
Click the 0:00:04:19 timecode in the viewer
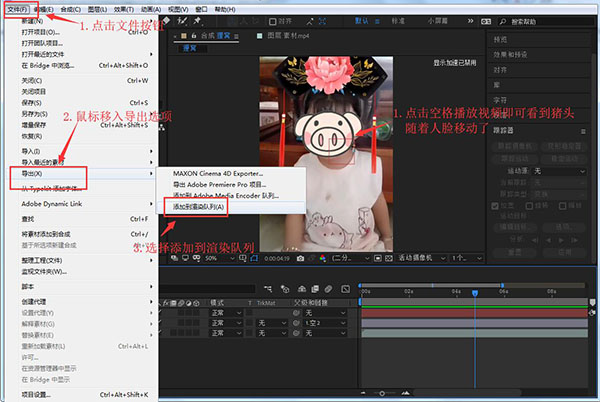tap(277, 259)
